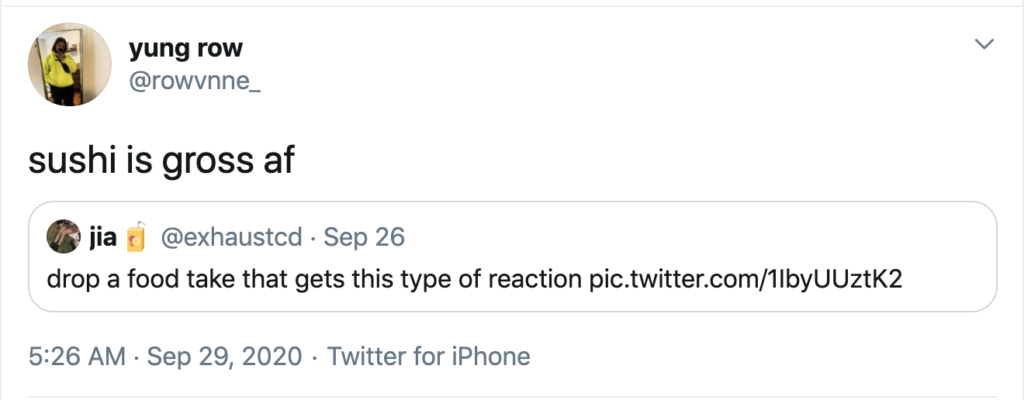Click the "Sep 29, 2020" date
Image resolution: width=1024 pixels, height=400 pixels.
(224, 355)
